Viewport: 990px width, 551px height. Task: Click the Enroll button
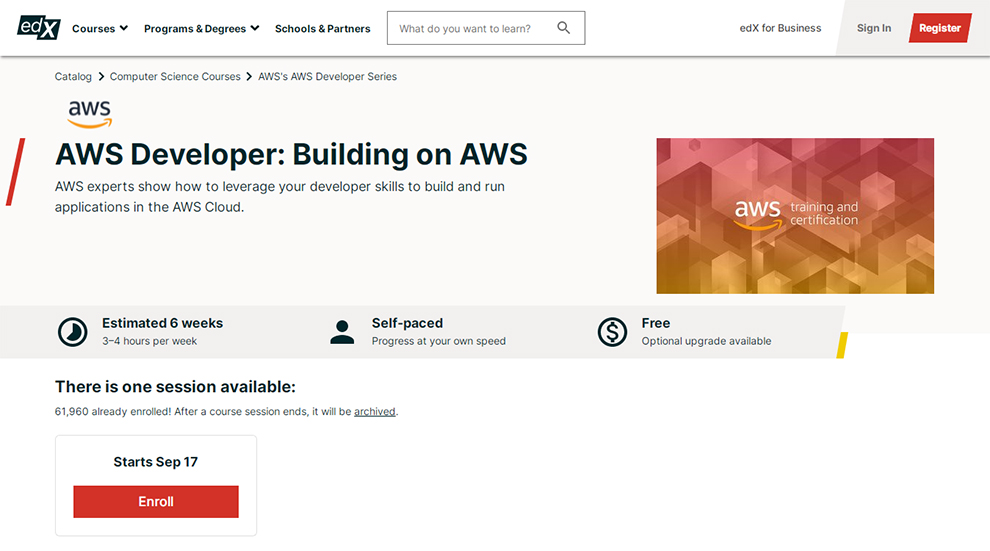point(156,502)
